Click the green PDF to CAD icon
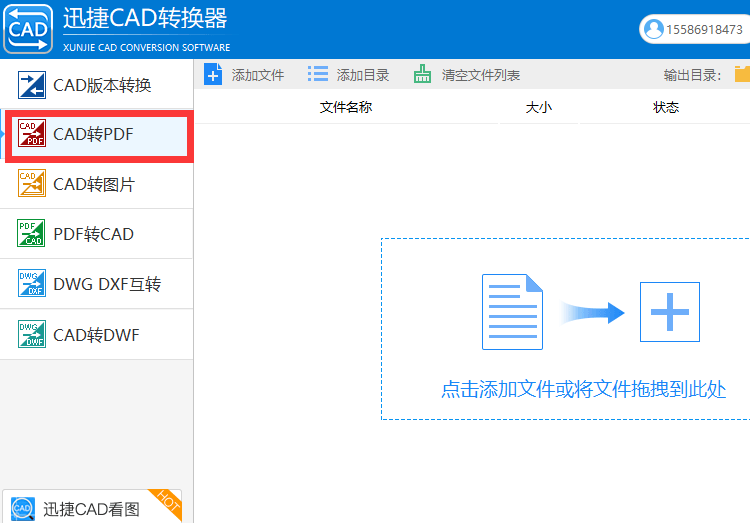Image resolution: width=750 pixels, height=523 pixels. coord(31,233)
